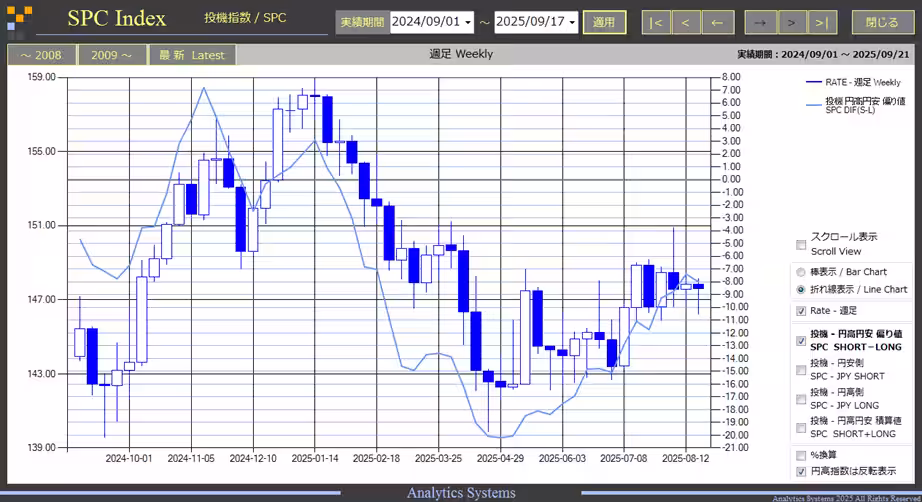Jump to the latest period with >| button
This screenshot has width=922, height=502.
pyautogui.click(x=822, y=22)
